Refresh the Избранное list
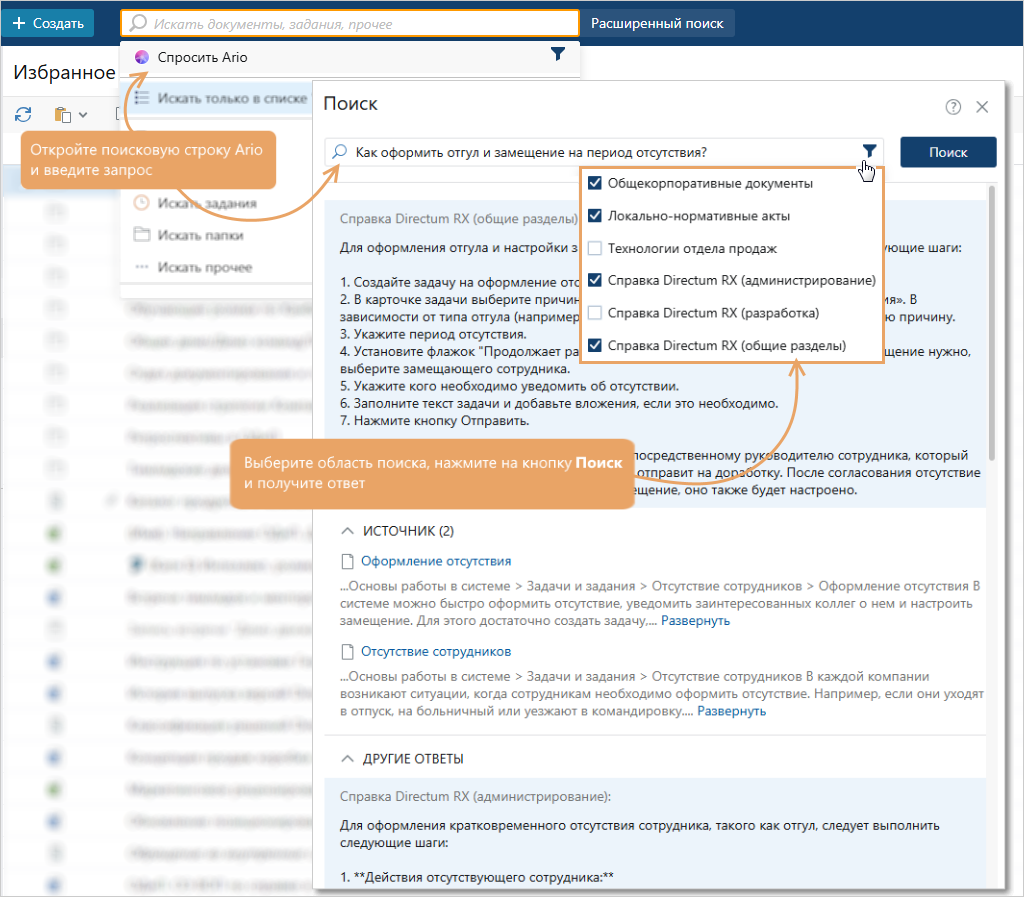Screen dimensions: 1024x897 pos(24,115)
